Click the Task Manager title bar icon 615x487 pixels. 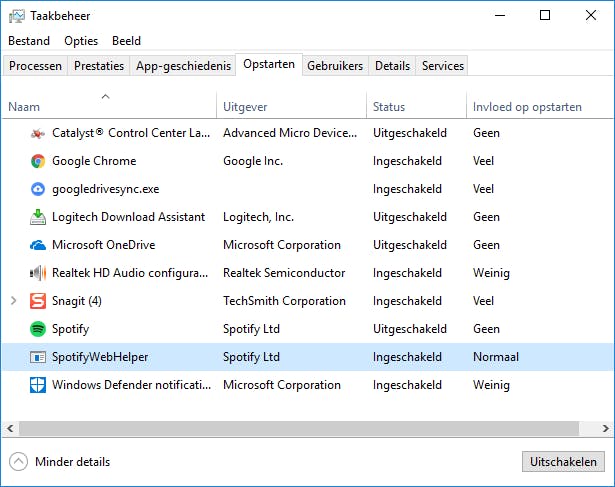tap(17, 16)
